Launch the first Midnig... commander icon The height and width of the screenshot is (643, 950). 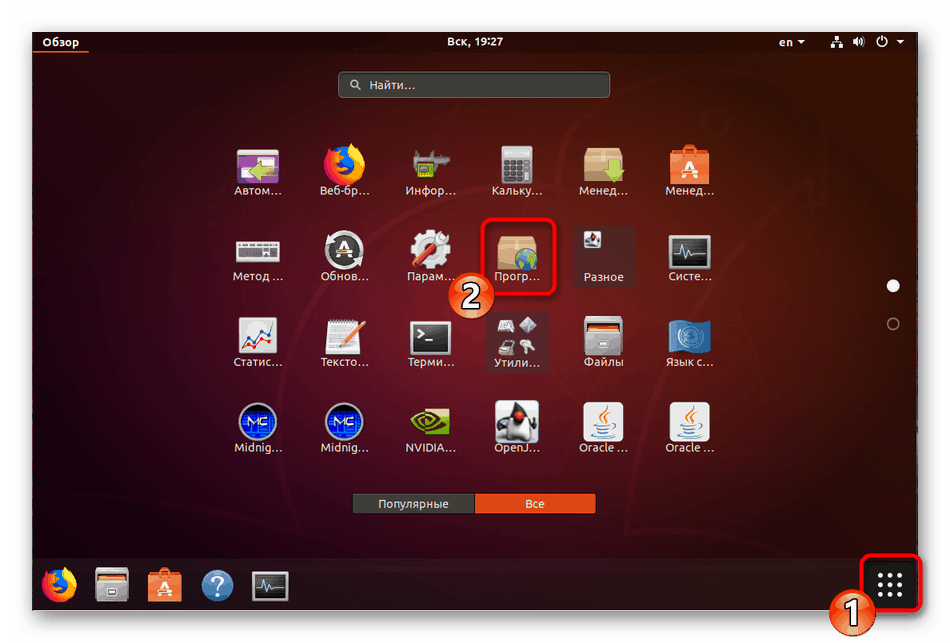pyautogui.click(x=257, y=429)
